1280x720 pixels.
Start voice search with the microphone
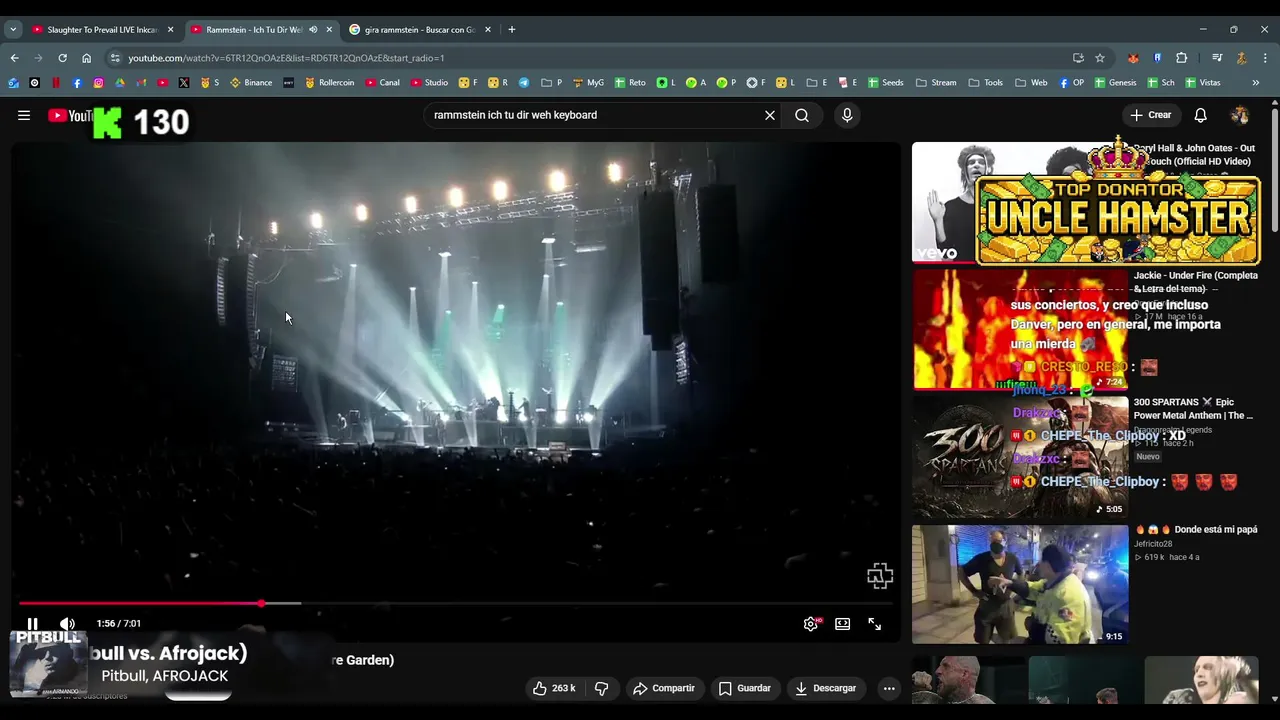pyautogui.click(x=847, y=115)
